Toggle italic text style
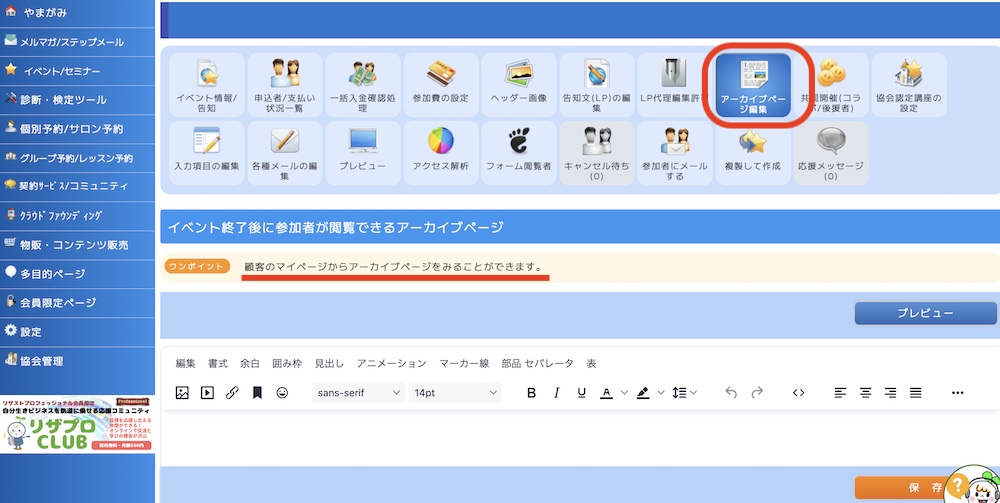 pos(557,393)
